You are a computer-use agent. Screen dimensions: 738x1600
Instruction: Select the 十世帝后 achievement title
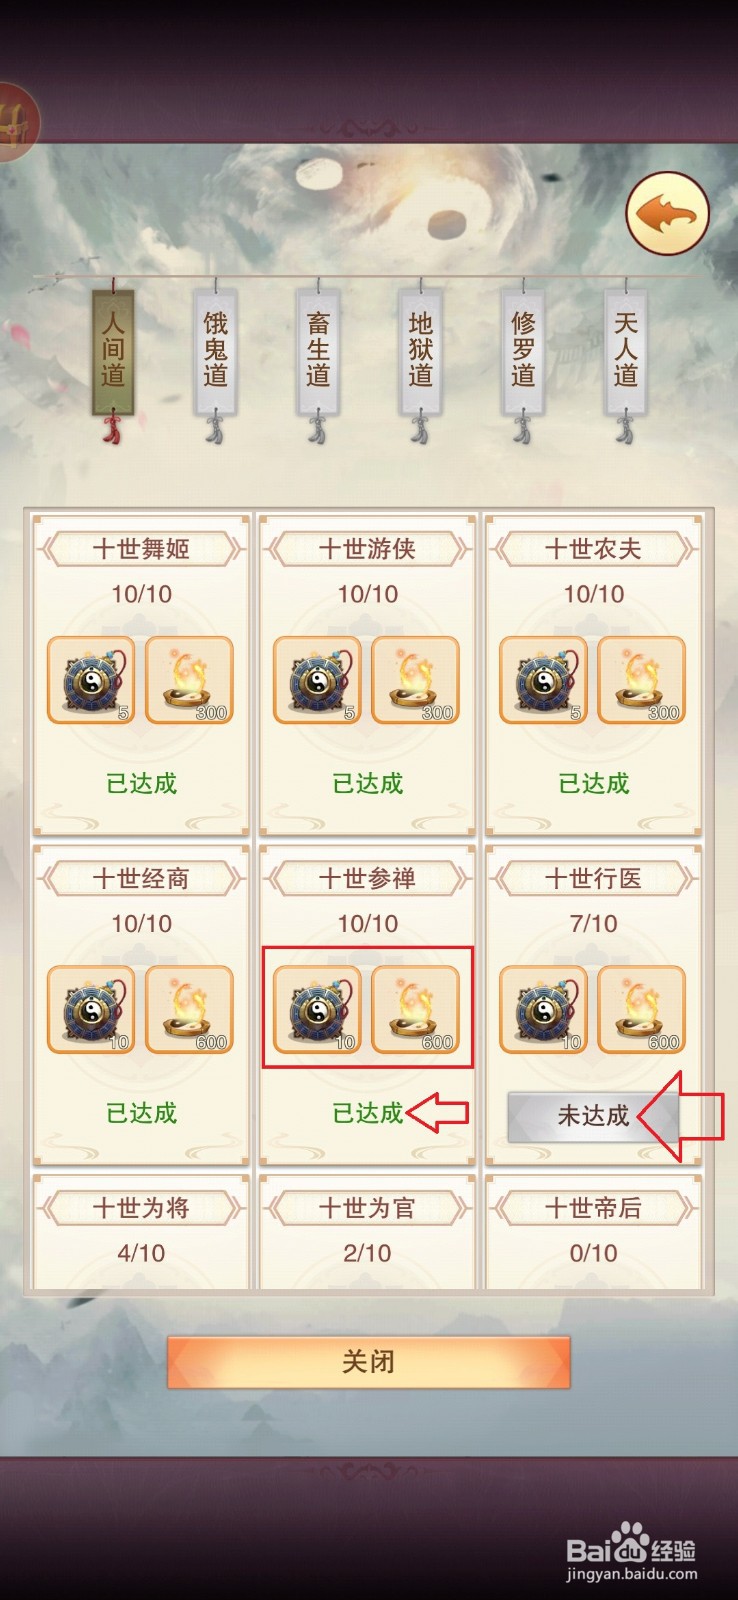coord(593,1208)
